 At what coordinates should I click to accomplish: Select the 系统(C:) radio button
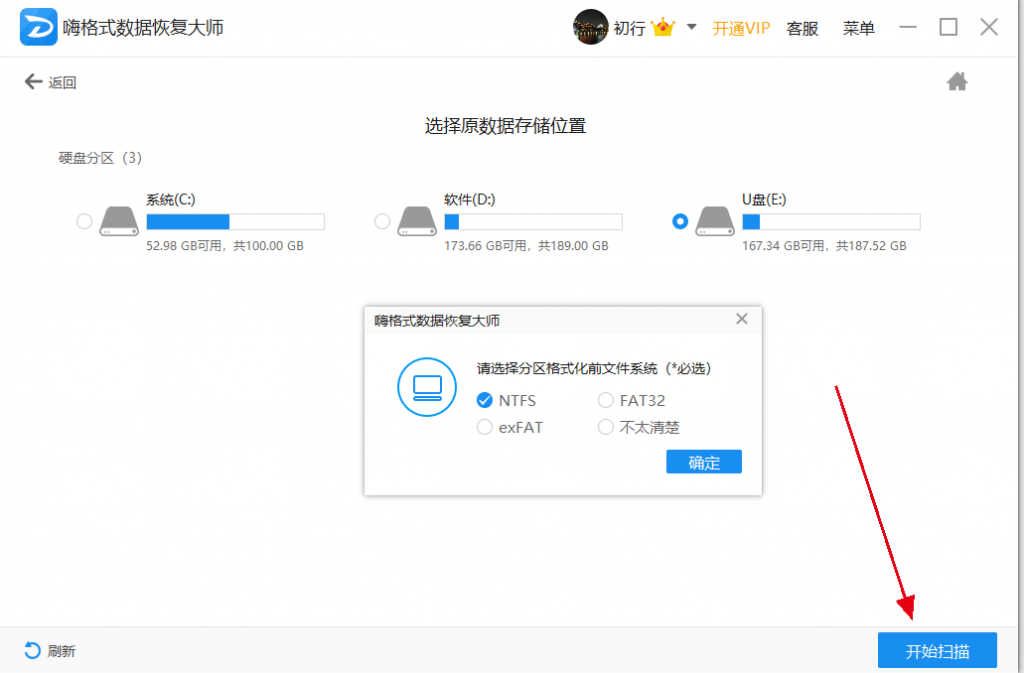[x=84, y=221]
